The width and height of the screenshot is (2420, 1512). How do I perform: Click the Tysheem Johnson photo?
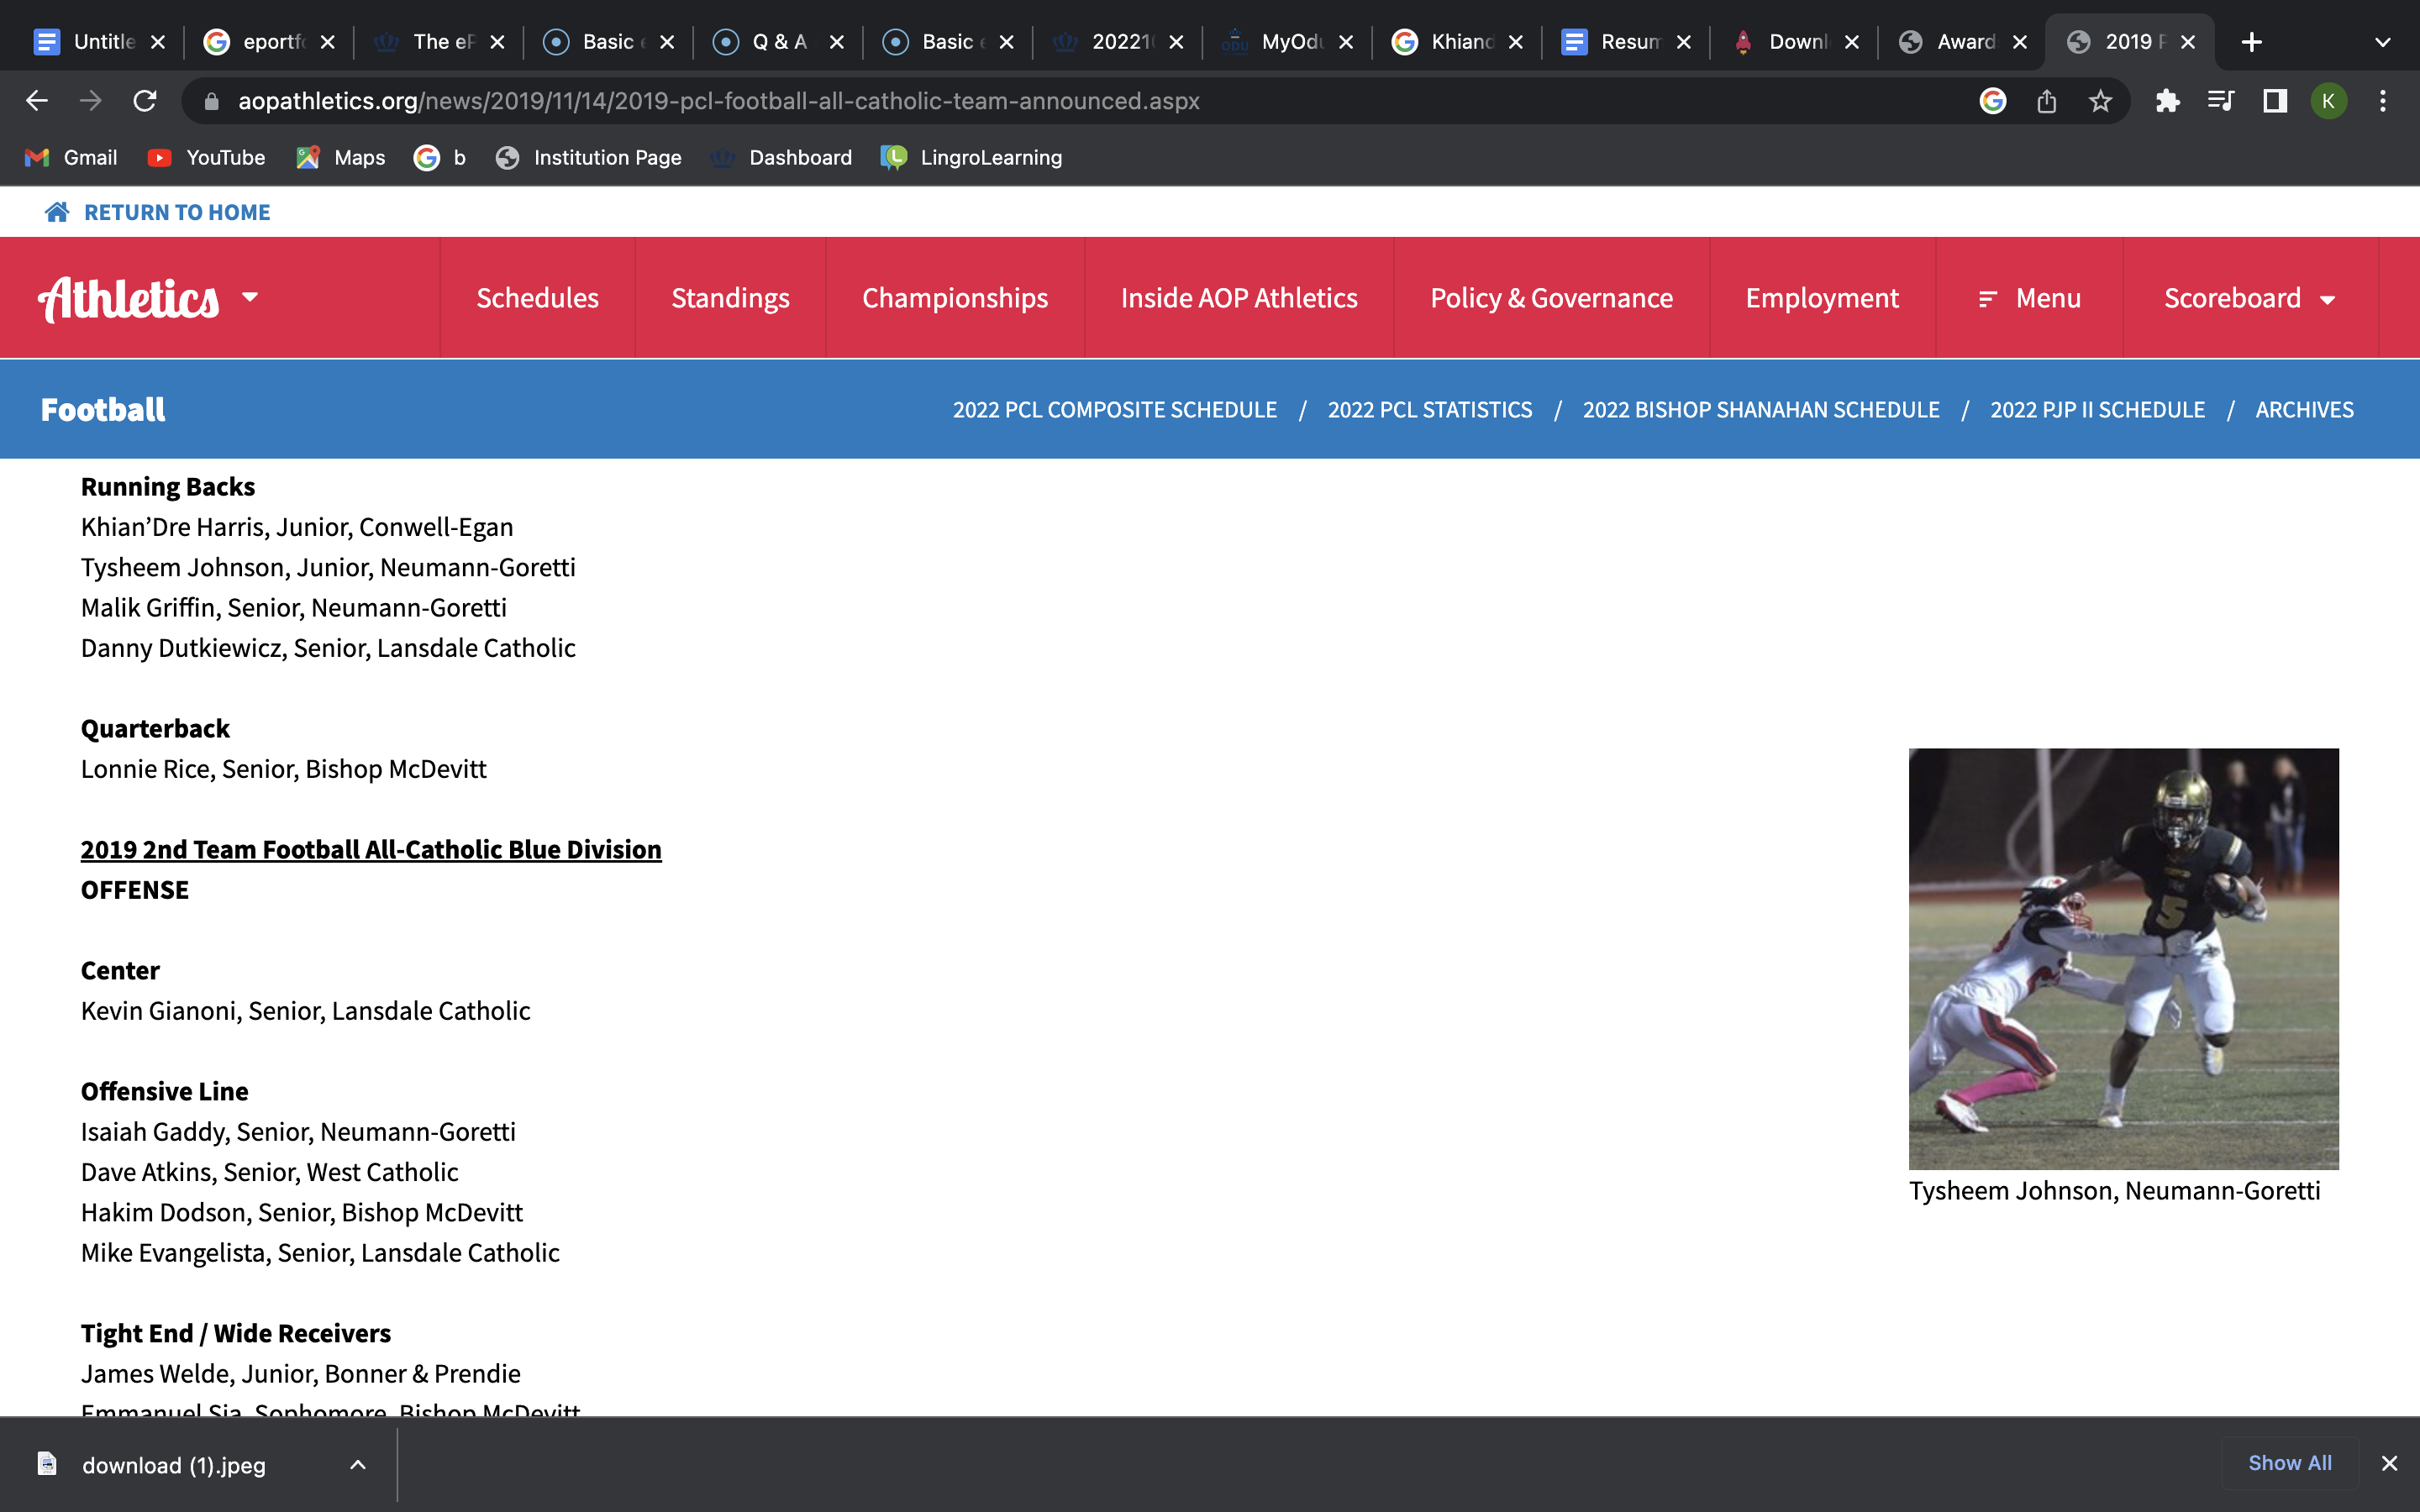point(2123,958)
